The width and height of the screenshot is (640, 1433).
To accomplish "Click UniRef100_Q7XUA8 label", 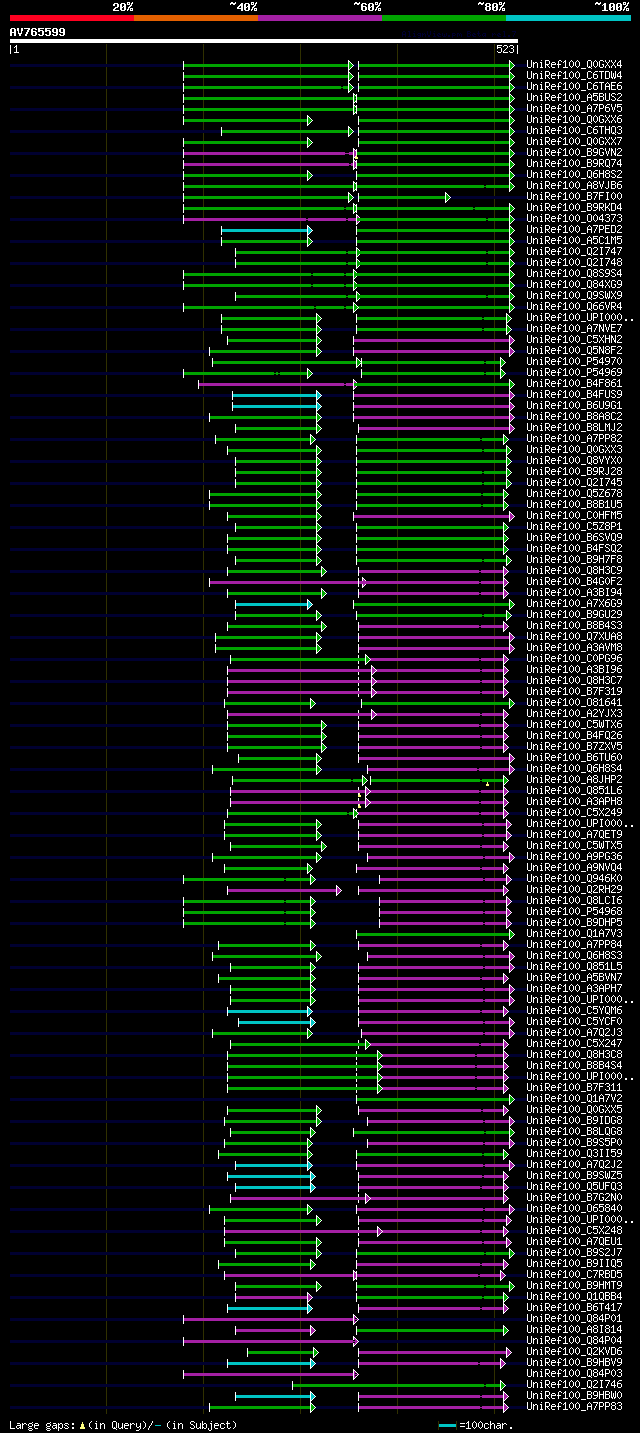I will click(574, 636).
